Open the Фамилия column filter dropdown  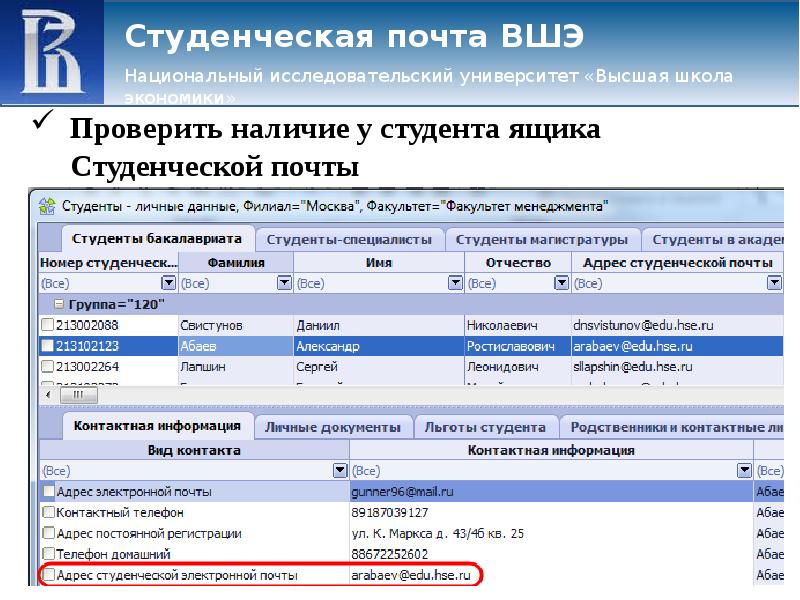pos(284,283)
